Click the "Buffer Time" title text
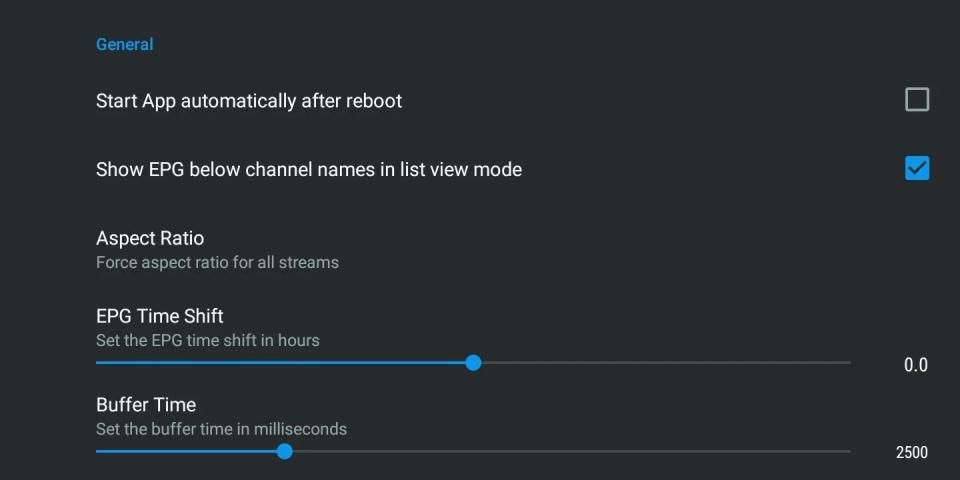The height and width of the screenshot is (480, 960). (146, 405)
